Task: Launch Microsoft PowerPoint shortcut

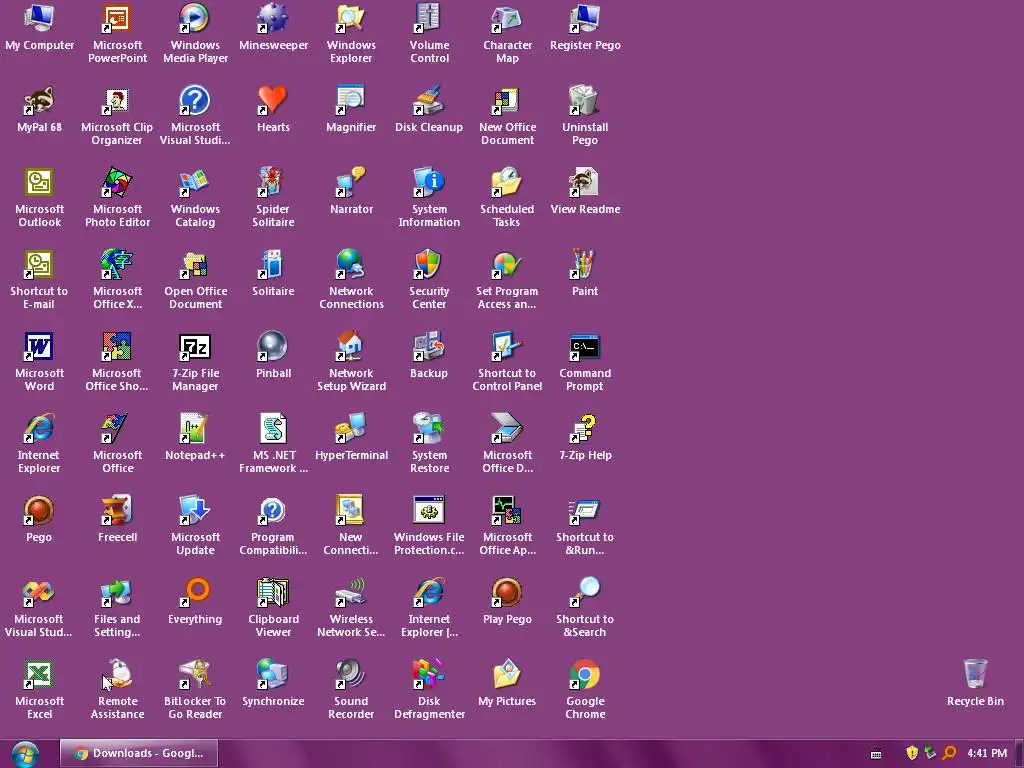Action: [117, 19]
